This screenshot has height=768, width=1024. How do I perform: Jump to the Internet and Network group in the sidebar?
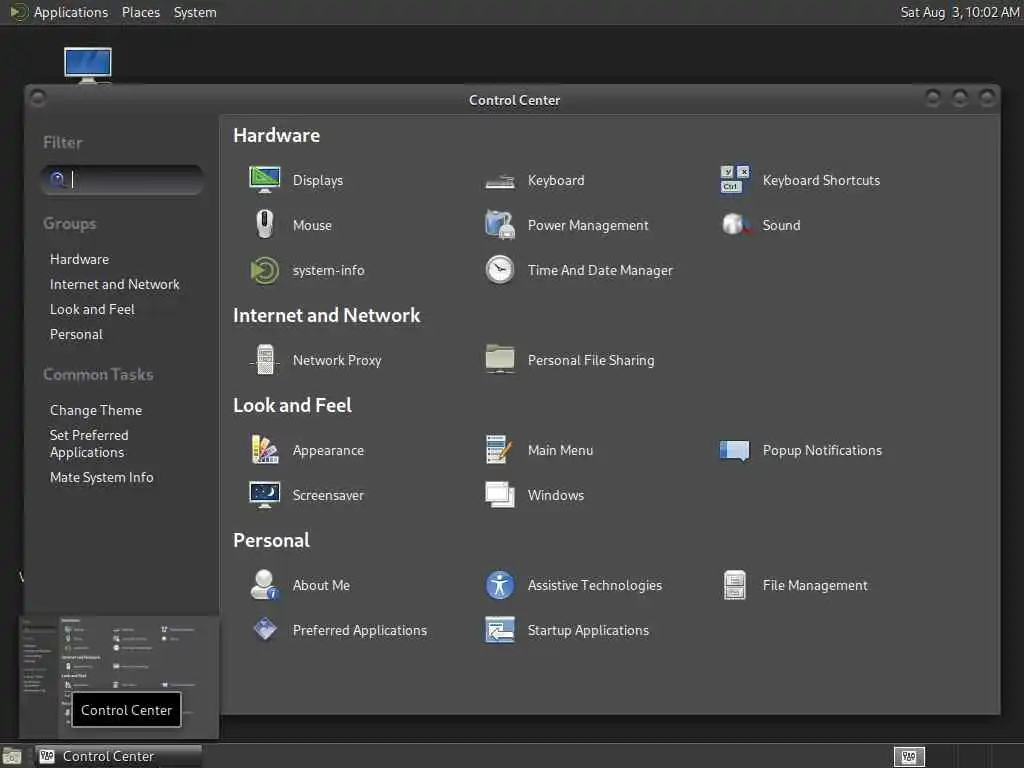point(114,284)
